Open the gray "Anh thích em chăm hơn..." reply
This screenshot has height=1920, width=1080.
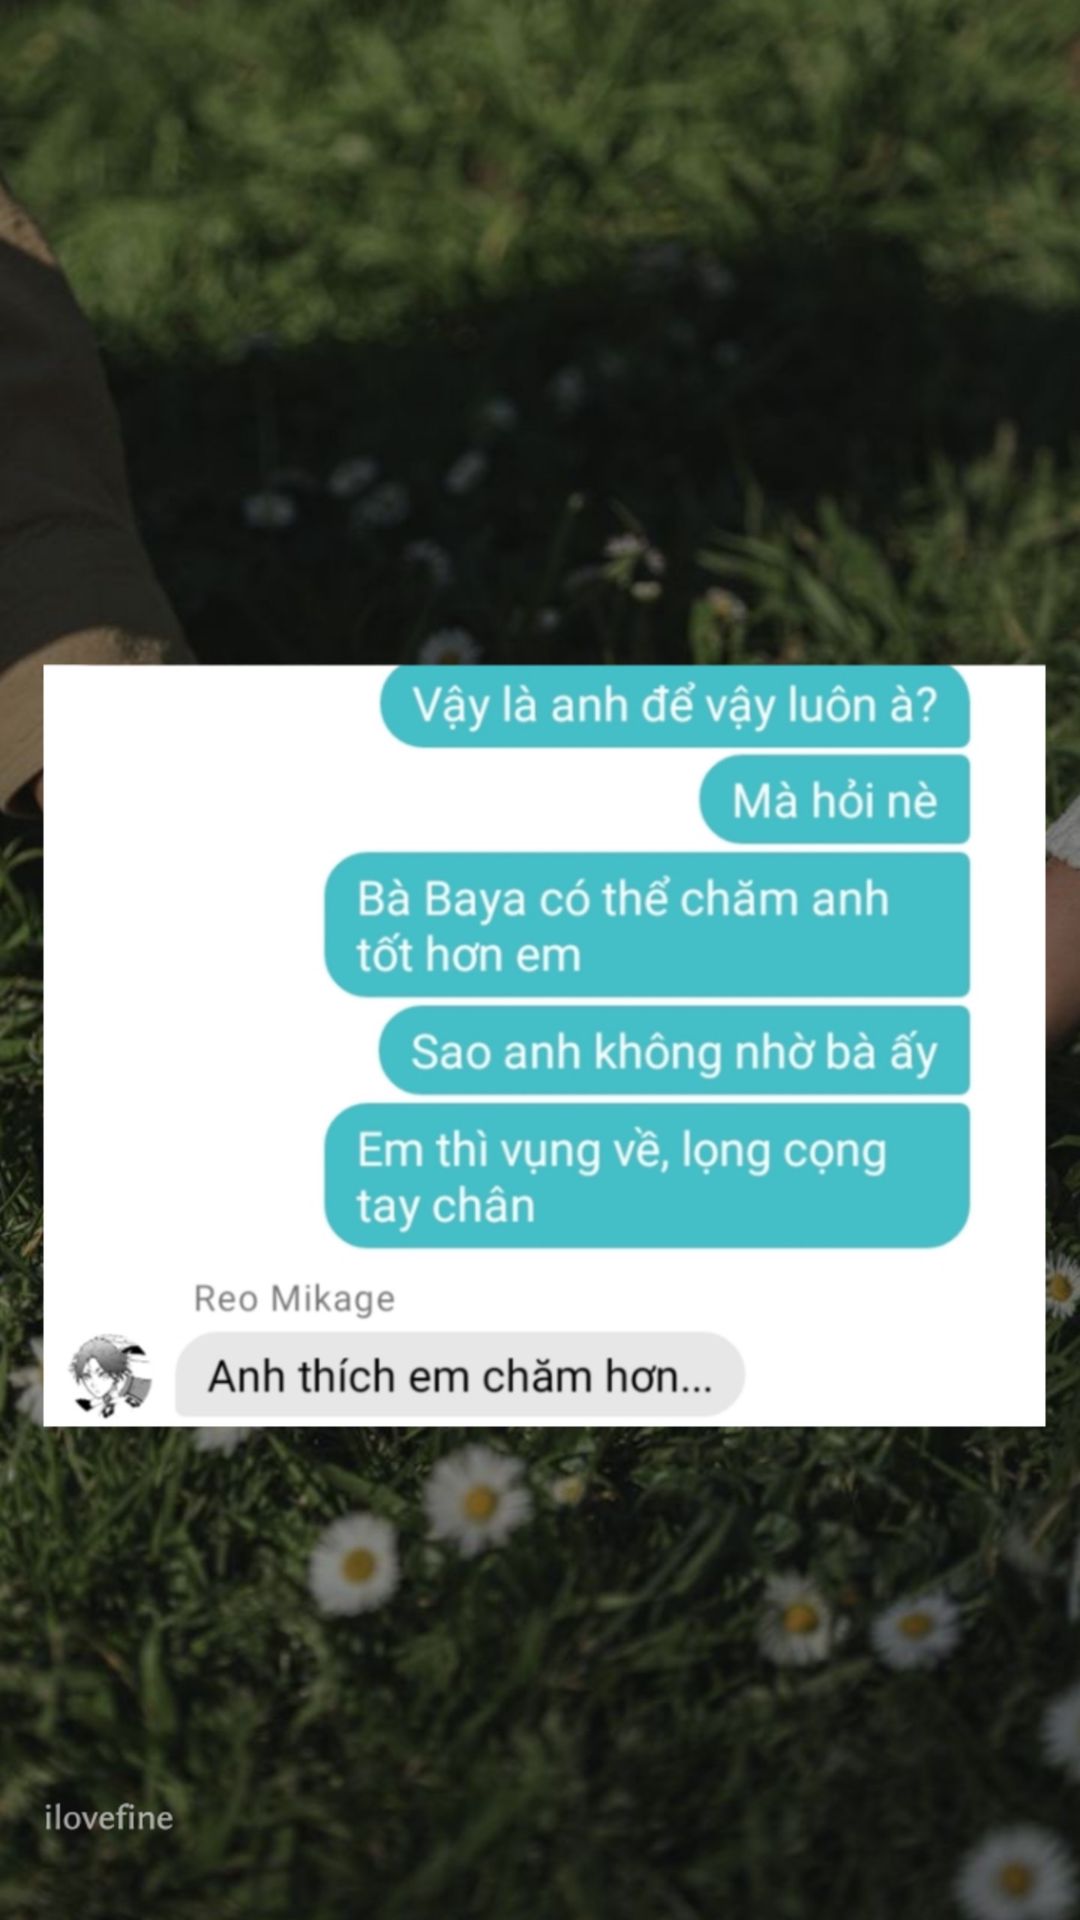[460, 1375]
